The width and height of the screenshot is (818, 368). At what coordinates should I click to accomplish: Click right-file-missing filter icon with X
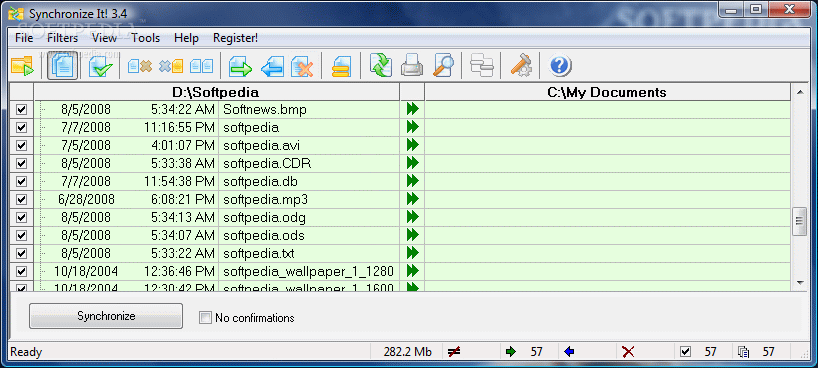pyautogui.click(x=171, y=66)
